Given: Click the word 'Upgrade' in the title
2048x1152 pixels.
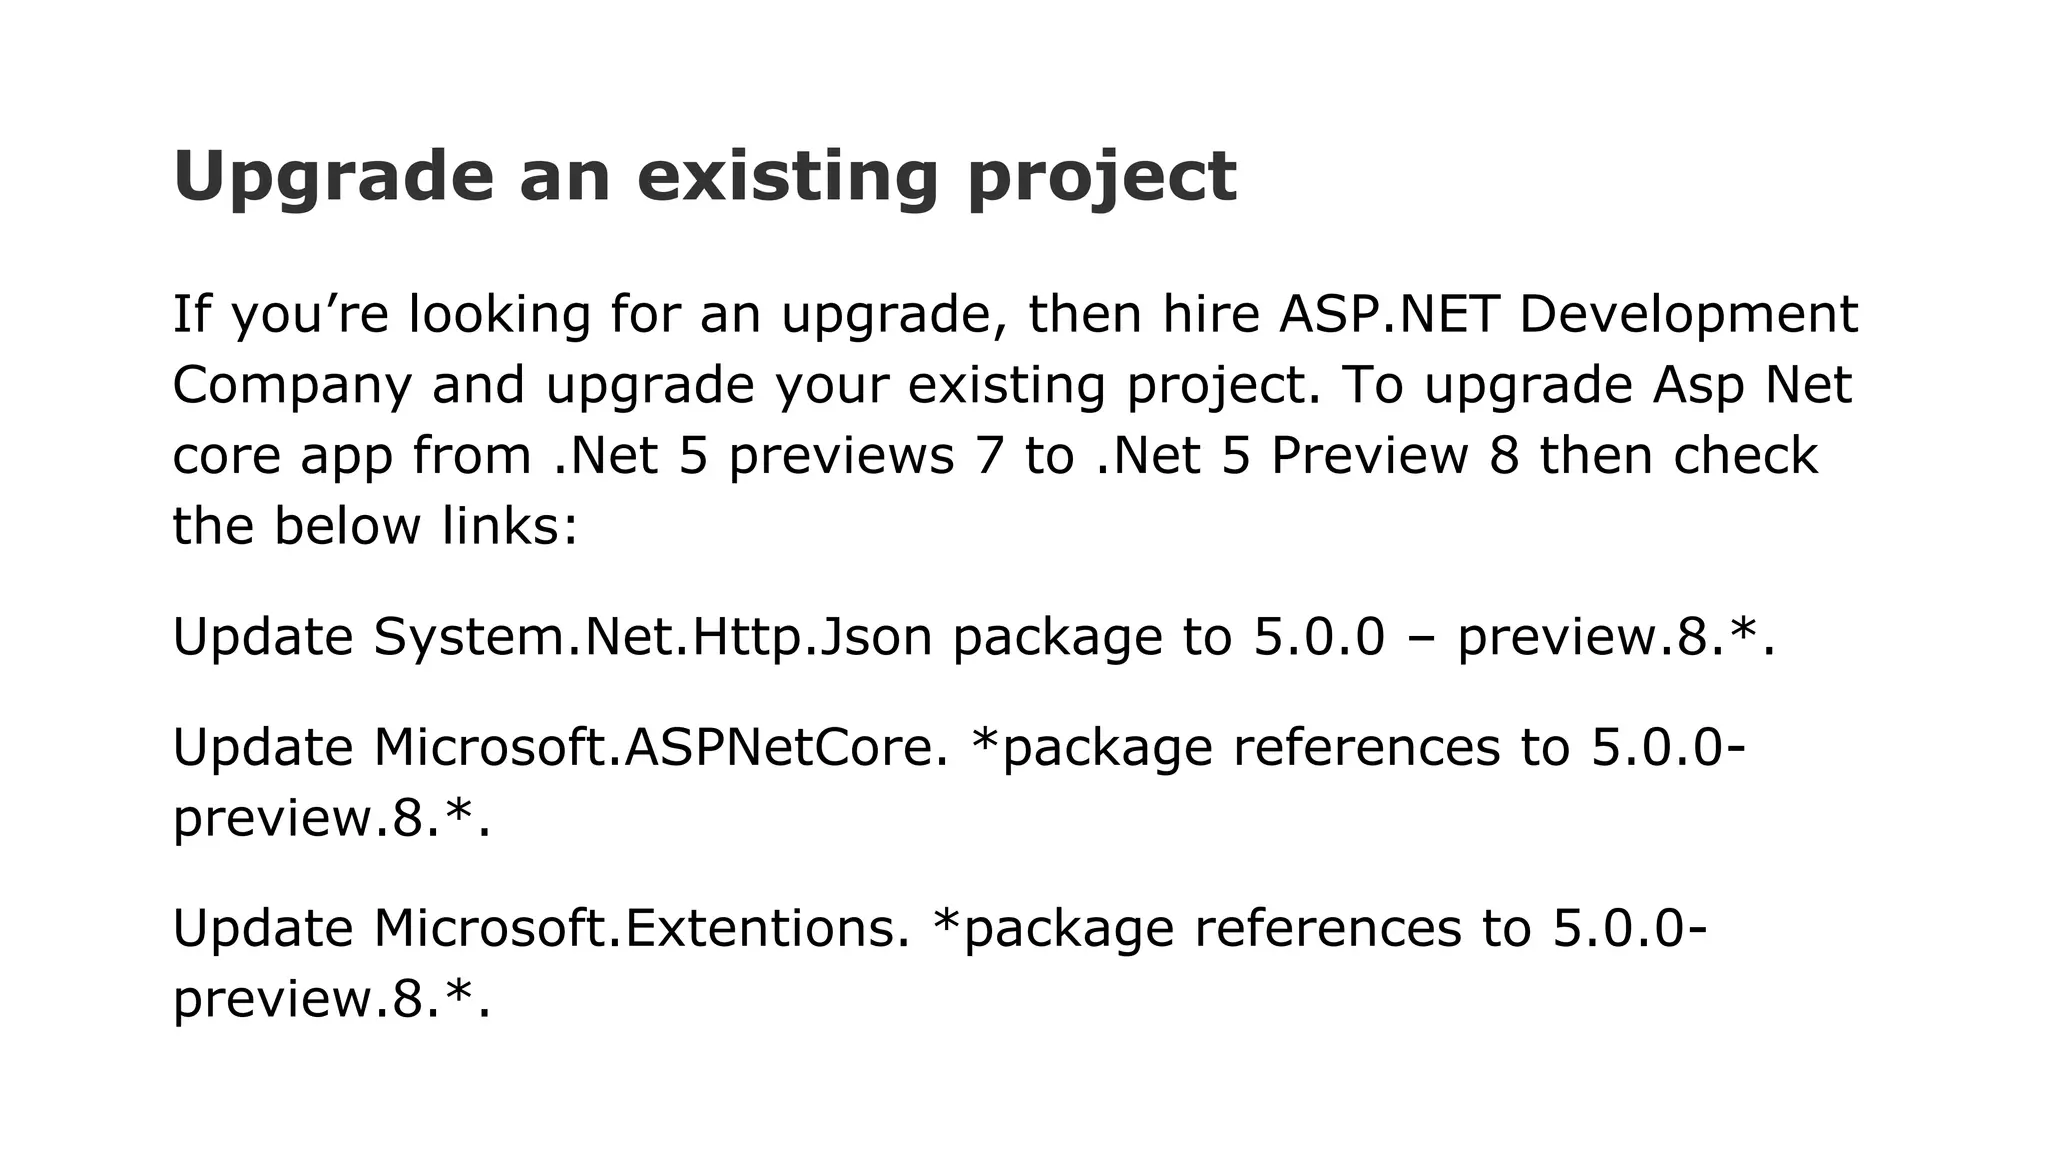Looking at the screenshot, I should pos(334,178).
